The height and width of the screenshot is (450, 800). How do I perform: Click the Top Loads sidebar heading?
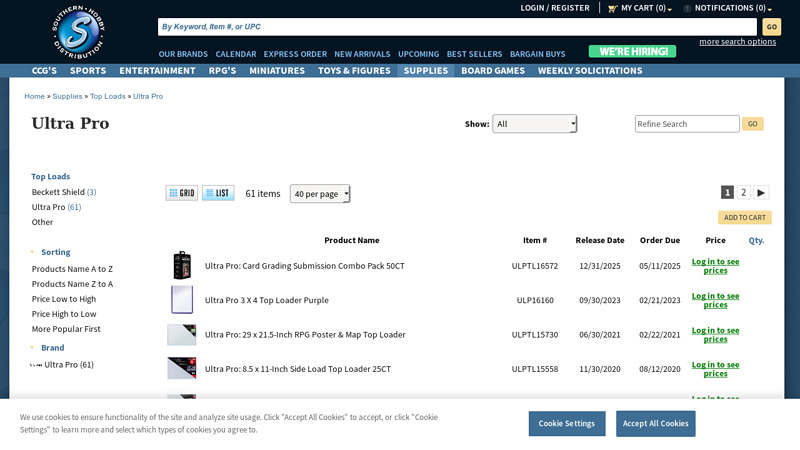(51, 177)
